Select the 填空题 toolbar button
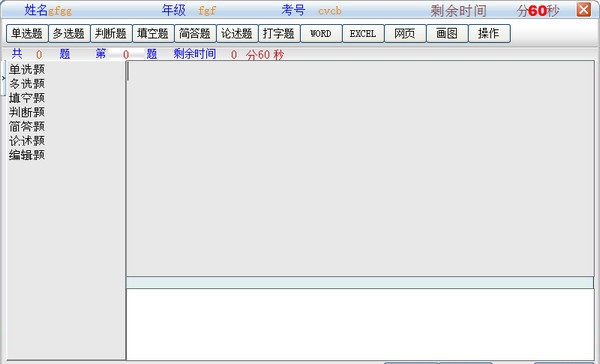 click(153, 34)
